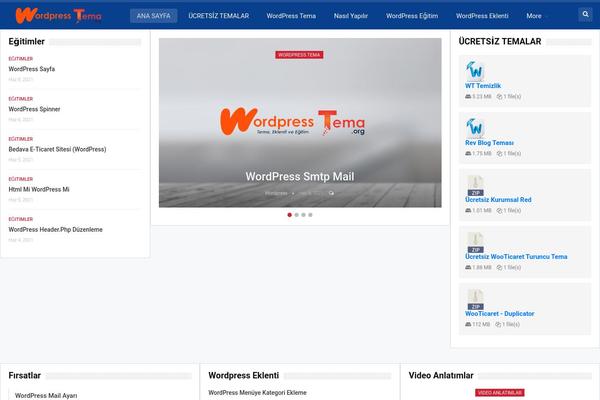
Task: Click ZIP icon for Ücretsiz WooTicaret Turuncu Tema
Action: click(x=475, y=243)
